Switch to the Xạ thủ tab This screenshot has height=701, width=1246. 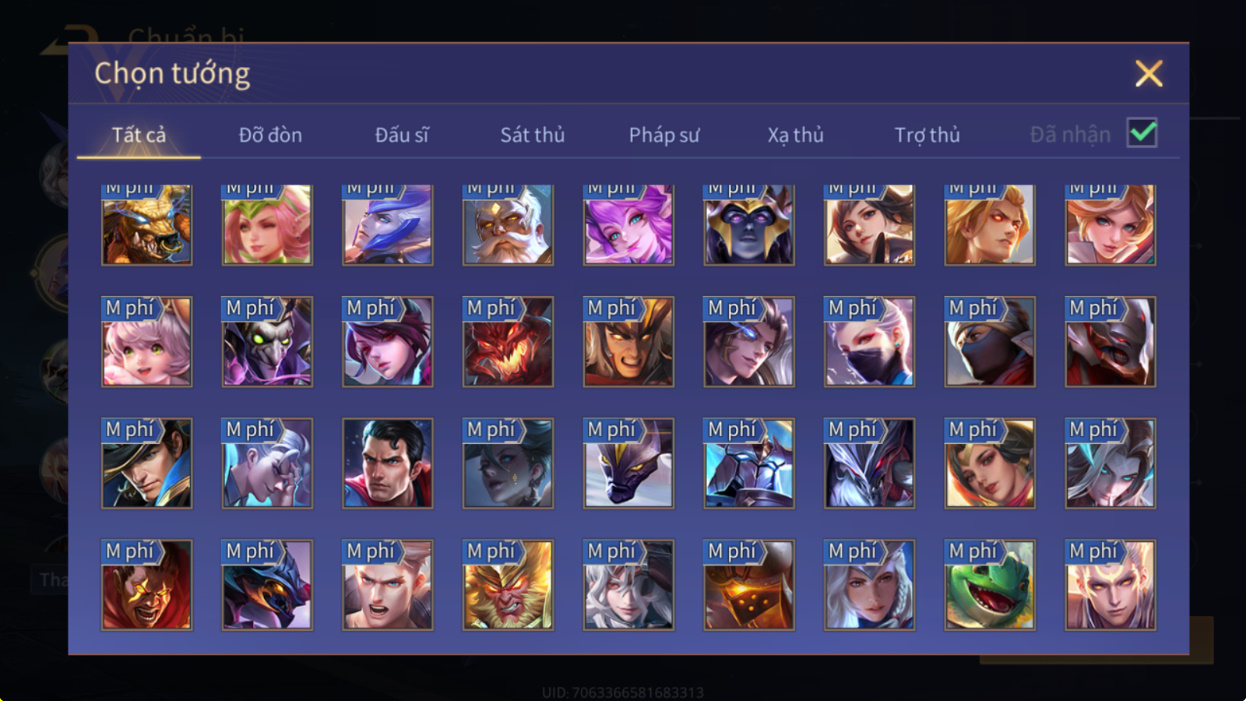tap(796, 135)
